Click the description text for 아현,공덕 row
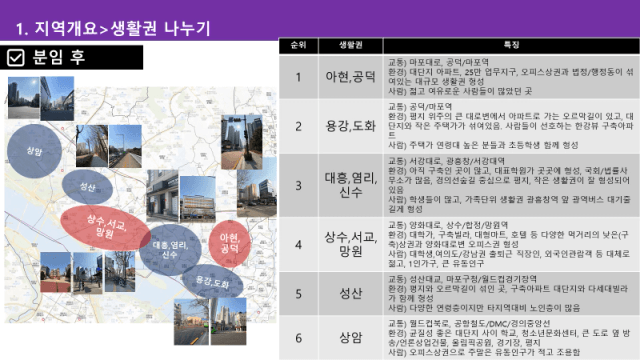Viewport: 640px width, 360px height. click(511, 77)
